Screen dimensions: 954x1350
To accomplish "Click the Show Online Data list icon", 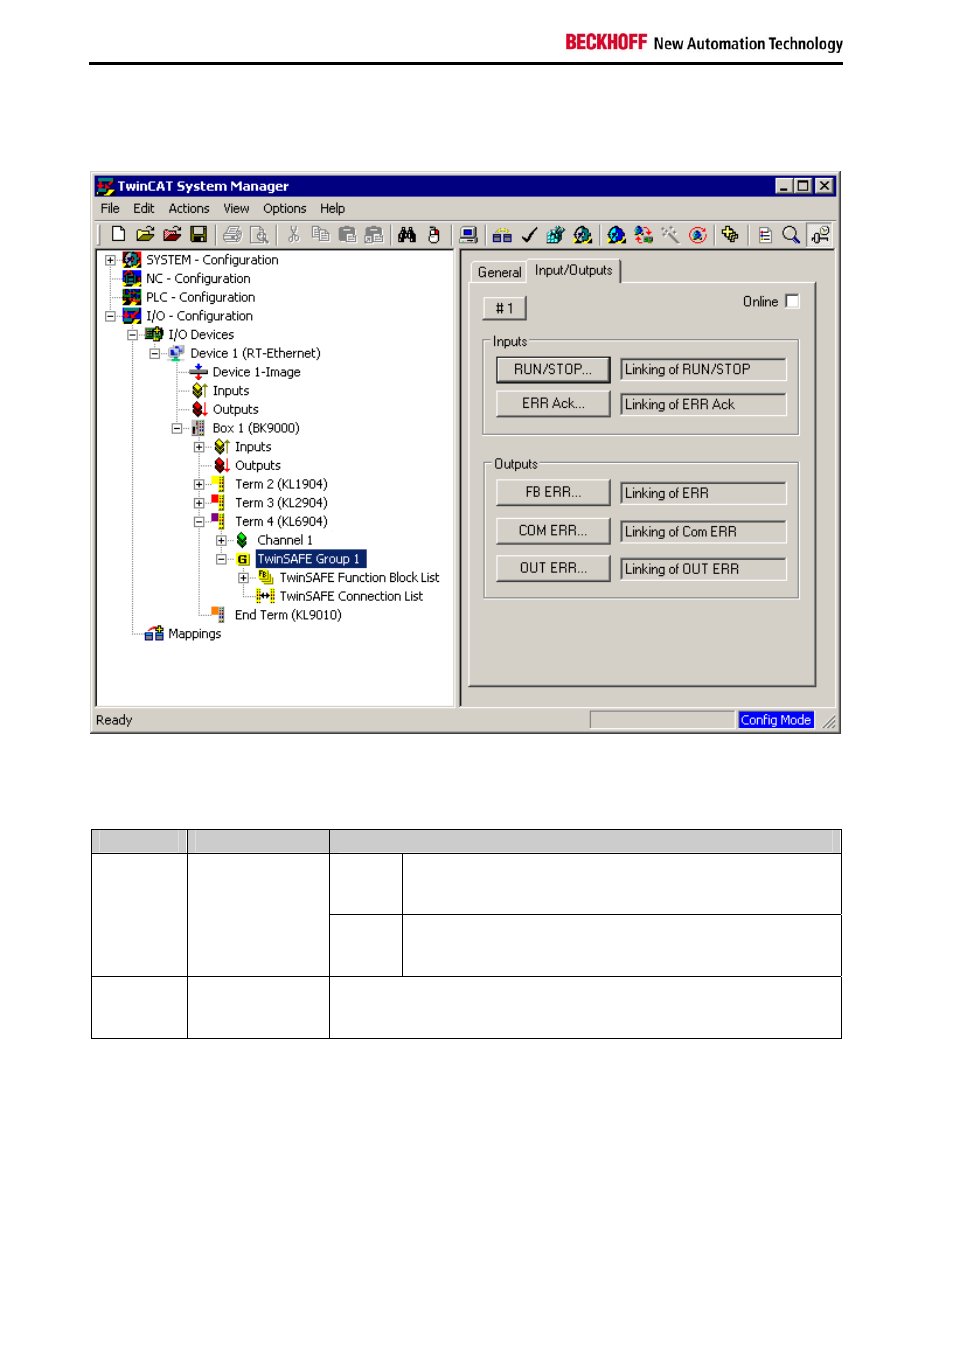I will point(764,235).
